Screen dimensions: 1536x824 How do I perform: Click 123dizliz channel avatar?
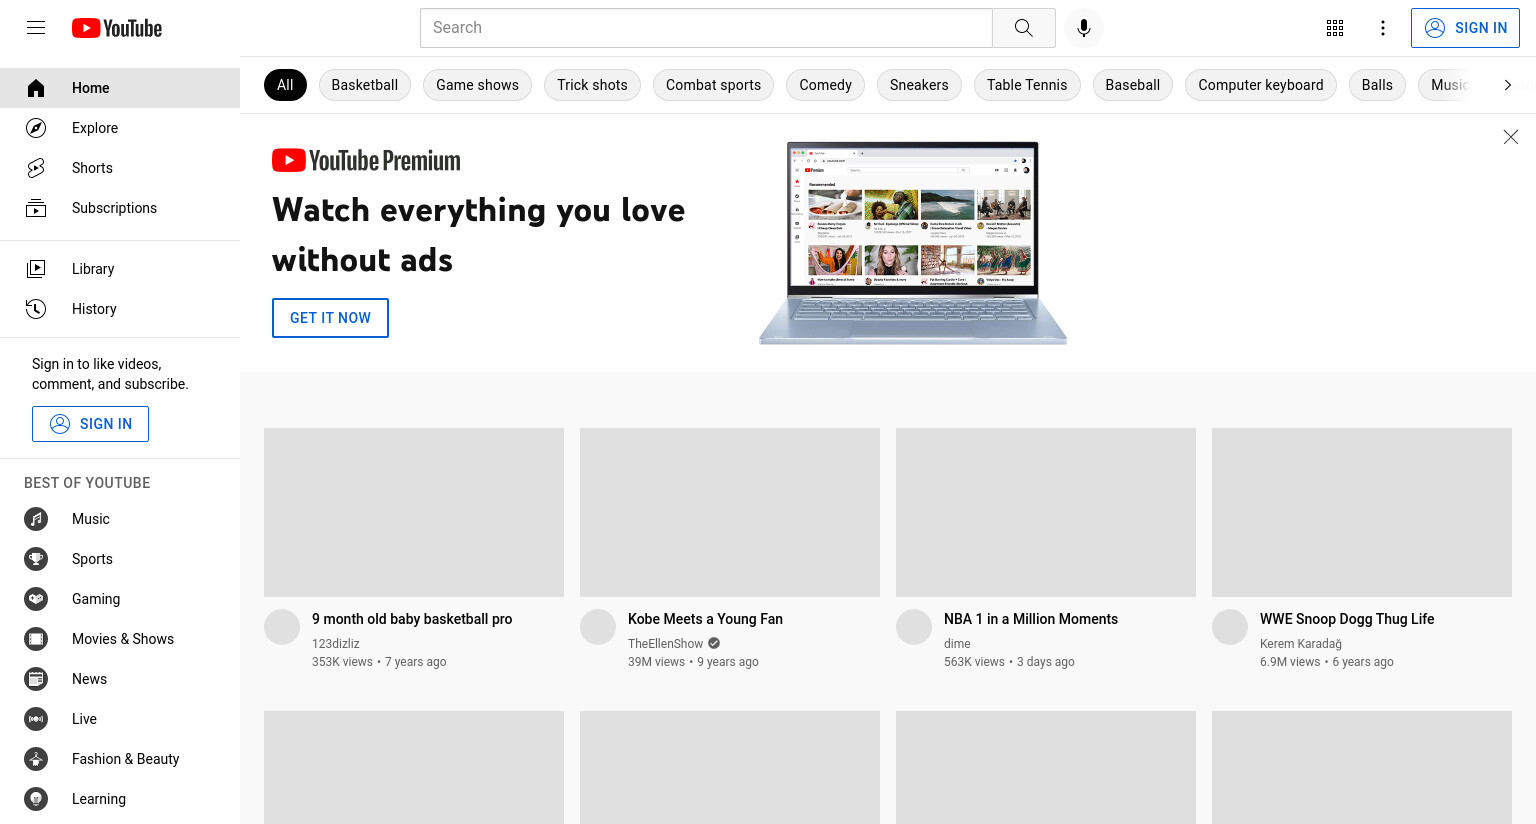coord(282,627)
